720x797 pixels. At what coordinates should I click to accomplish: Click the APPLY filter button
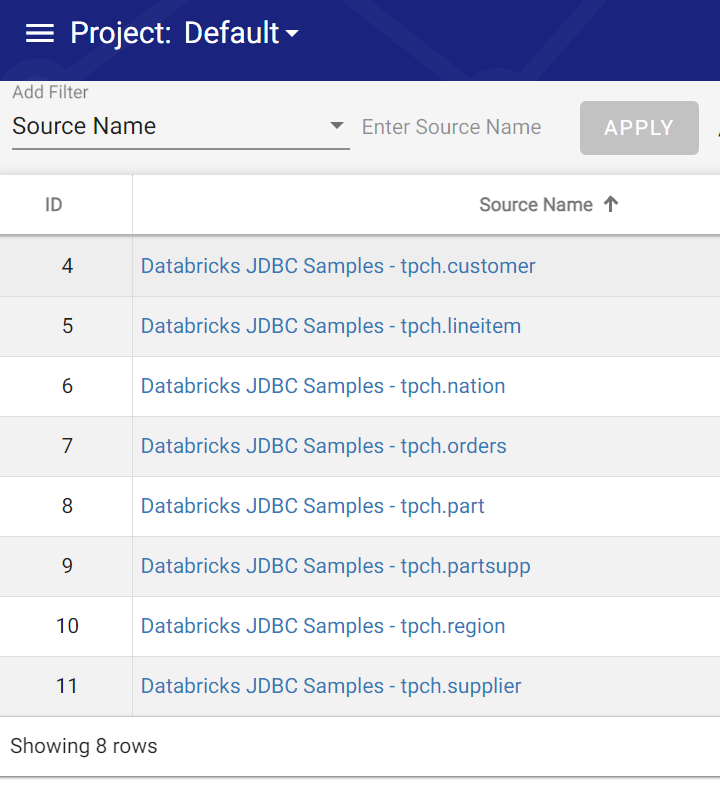pyautogui.click(x=639, y=128)
